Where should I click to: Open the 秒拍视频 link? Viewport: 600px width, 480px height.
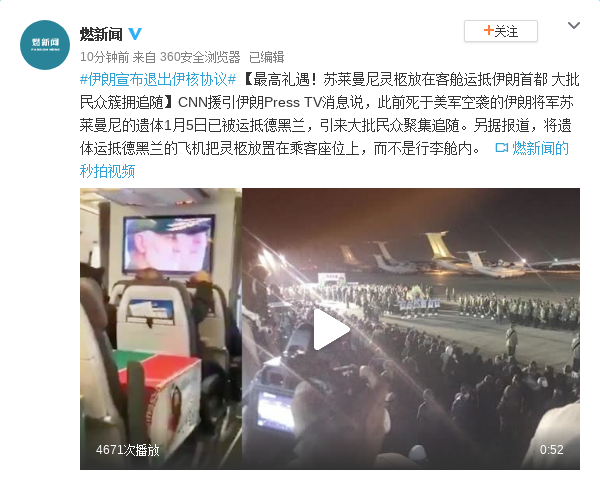click(108, 171)
